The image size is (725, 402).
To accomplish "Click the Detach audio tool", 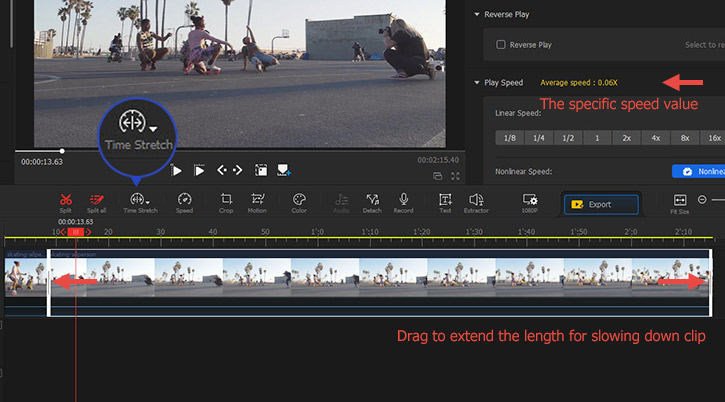I will [373, 201].
